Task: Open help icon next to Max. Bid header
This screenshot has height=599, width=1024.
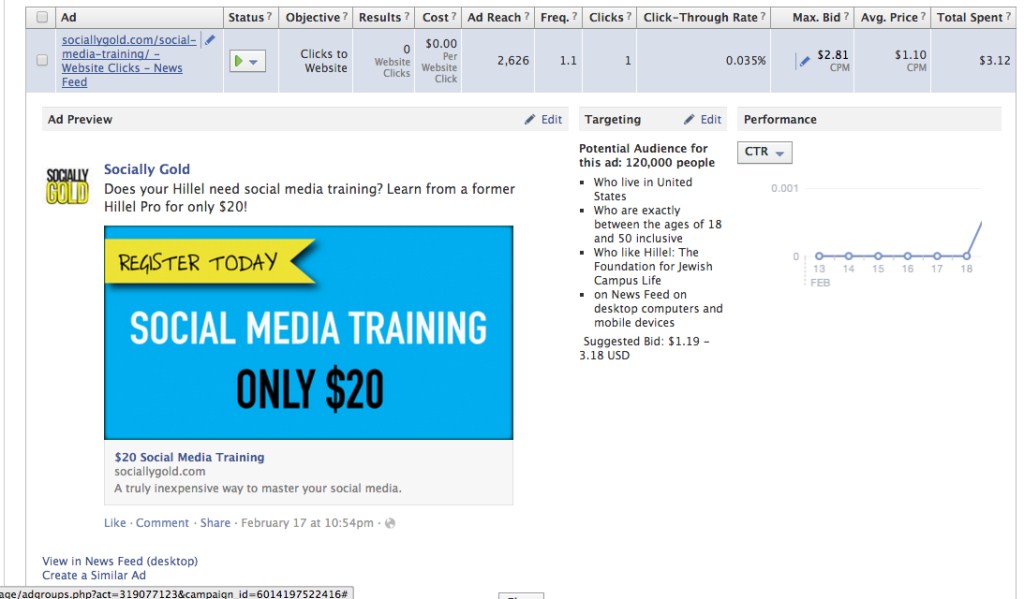Action: point(846,16)
